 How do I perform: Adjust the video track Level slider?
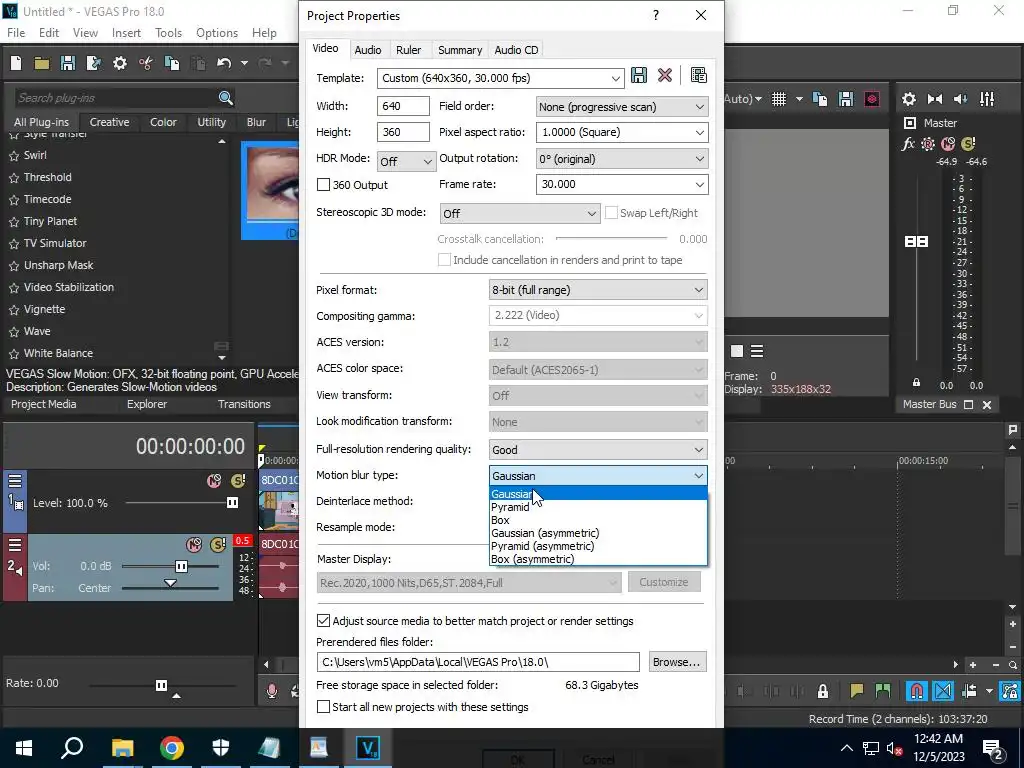232,503
